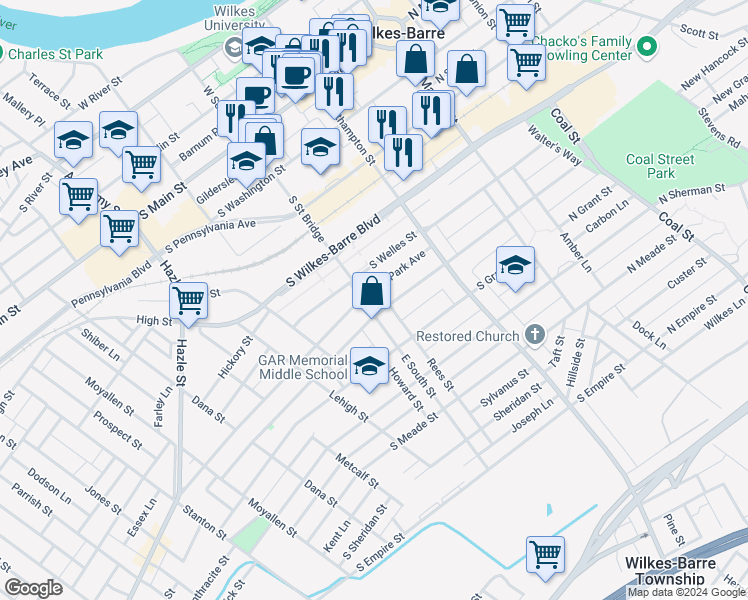The width and height of the screenshot is (748, 600).
Task: Click the Sylvanus St label
Action: pyautogui.click(x=504, y=388)
